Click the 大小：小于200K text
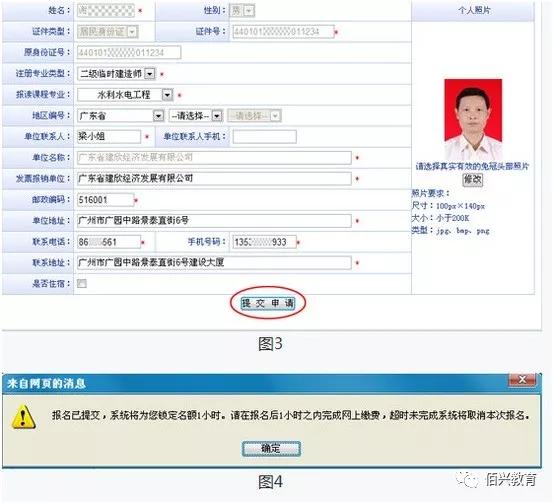 440,218
